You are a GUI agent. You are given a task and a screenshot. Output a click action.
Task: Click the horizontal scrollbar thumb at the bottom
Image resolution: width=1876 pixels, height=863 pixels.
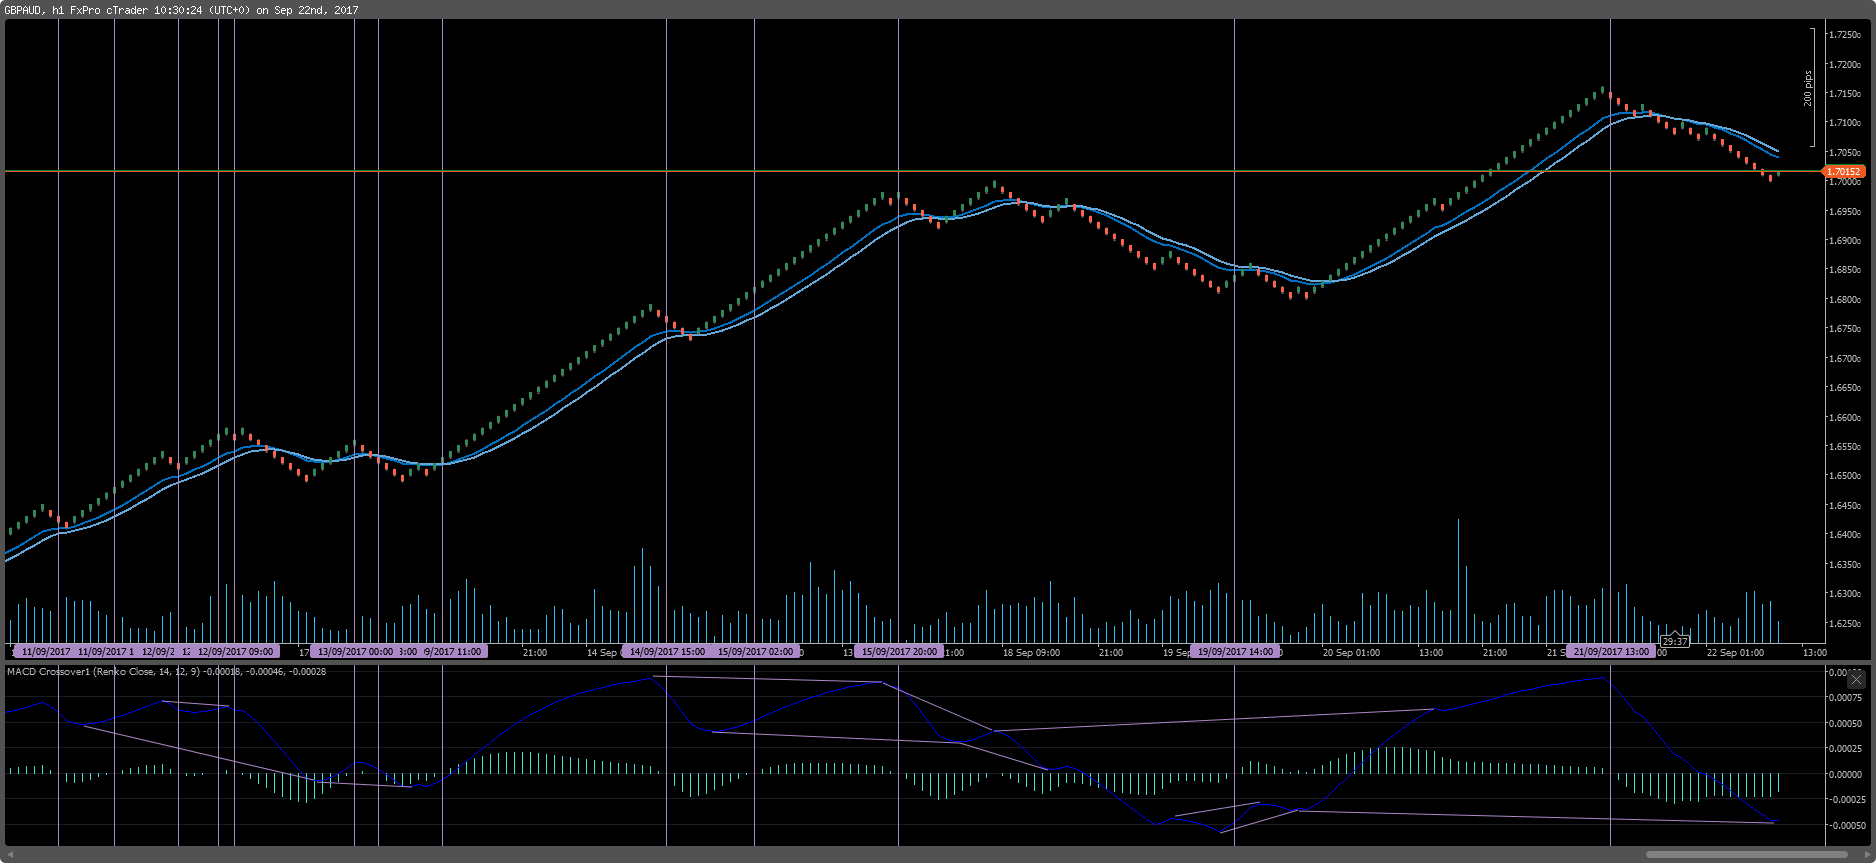point(1746,855)
